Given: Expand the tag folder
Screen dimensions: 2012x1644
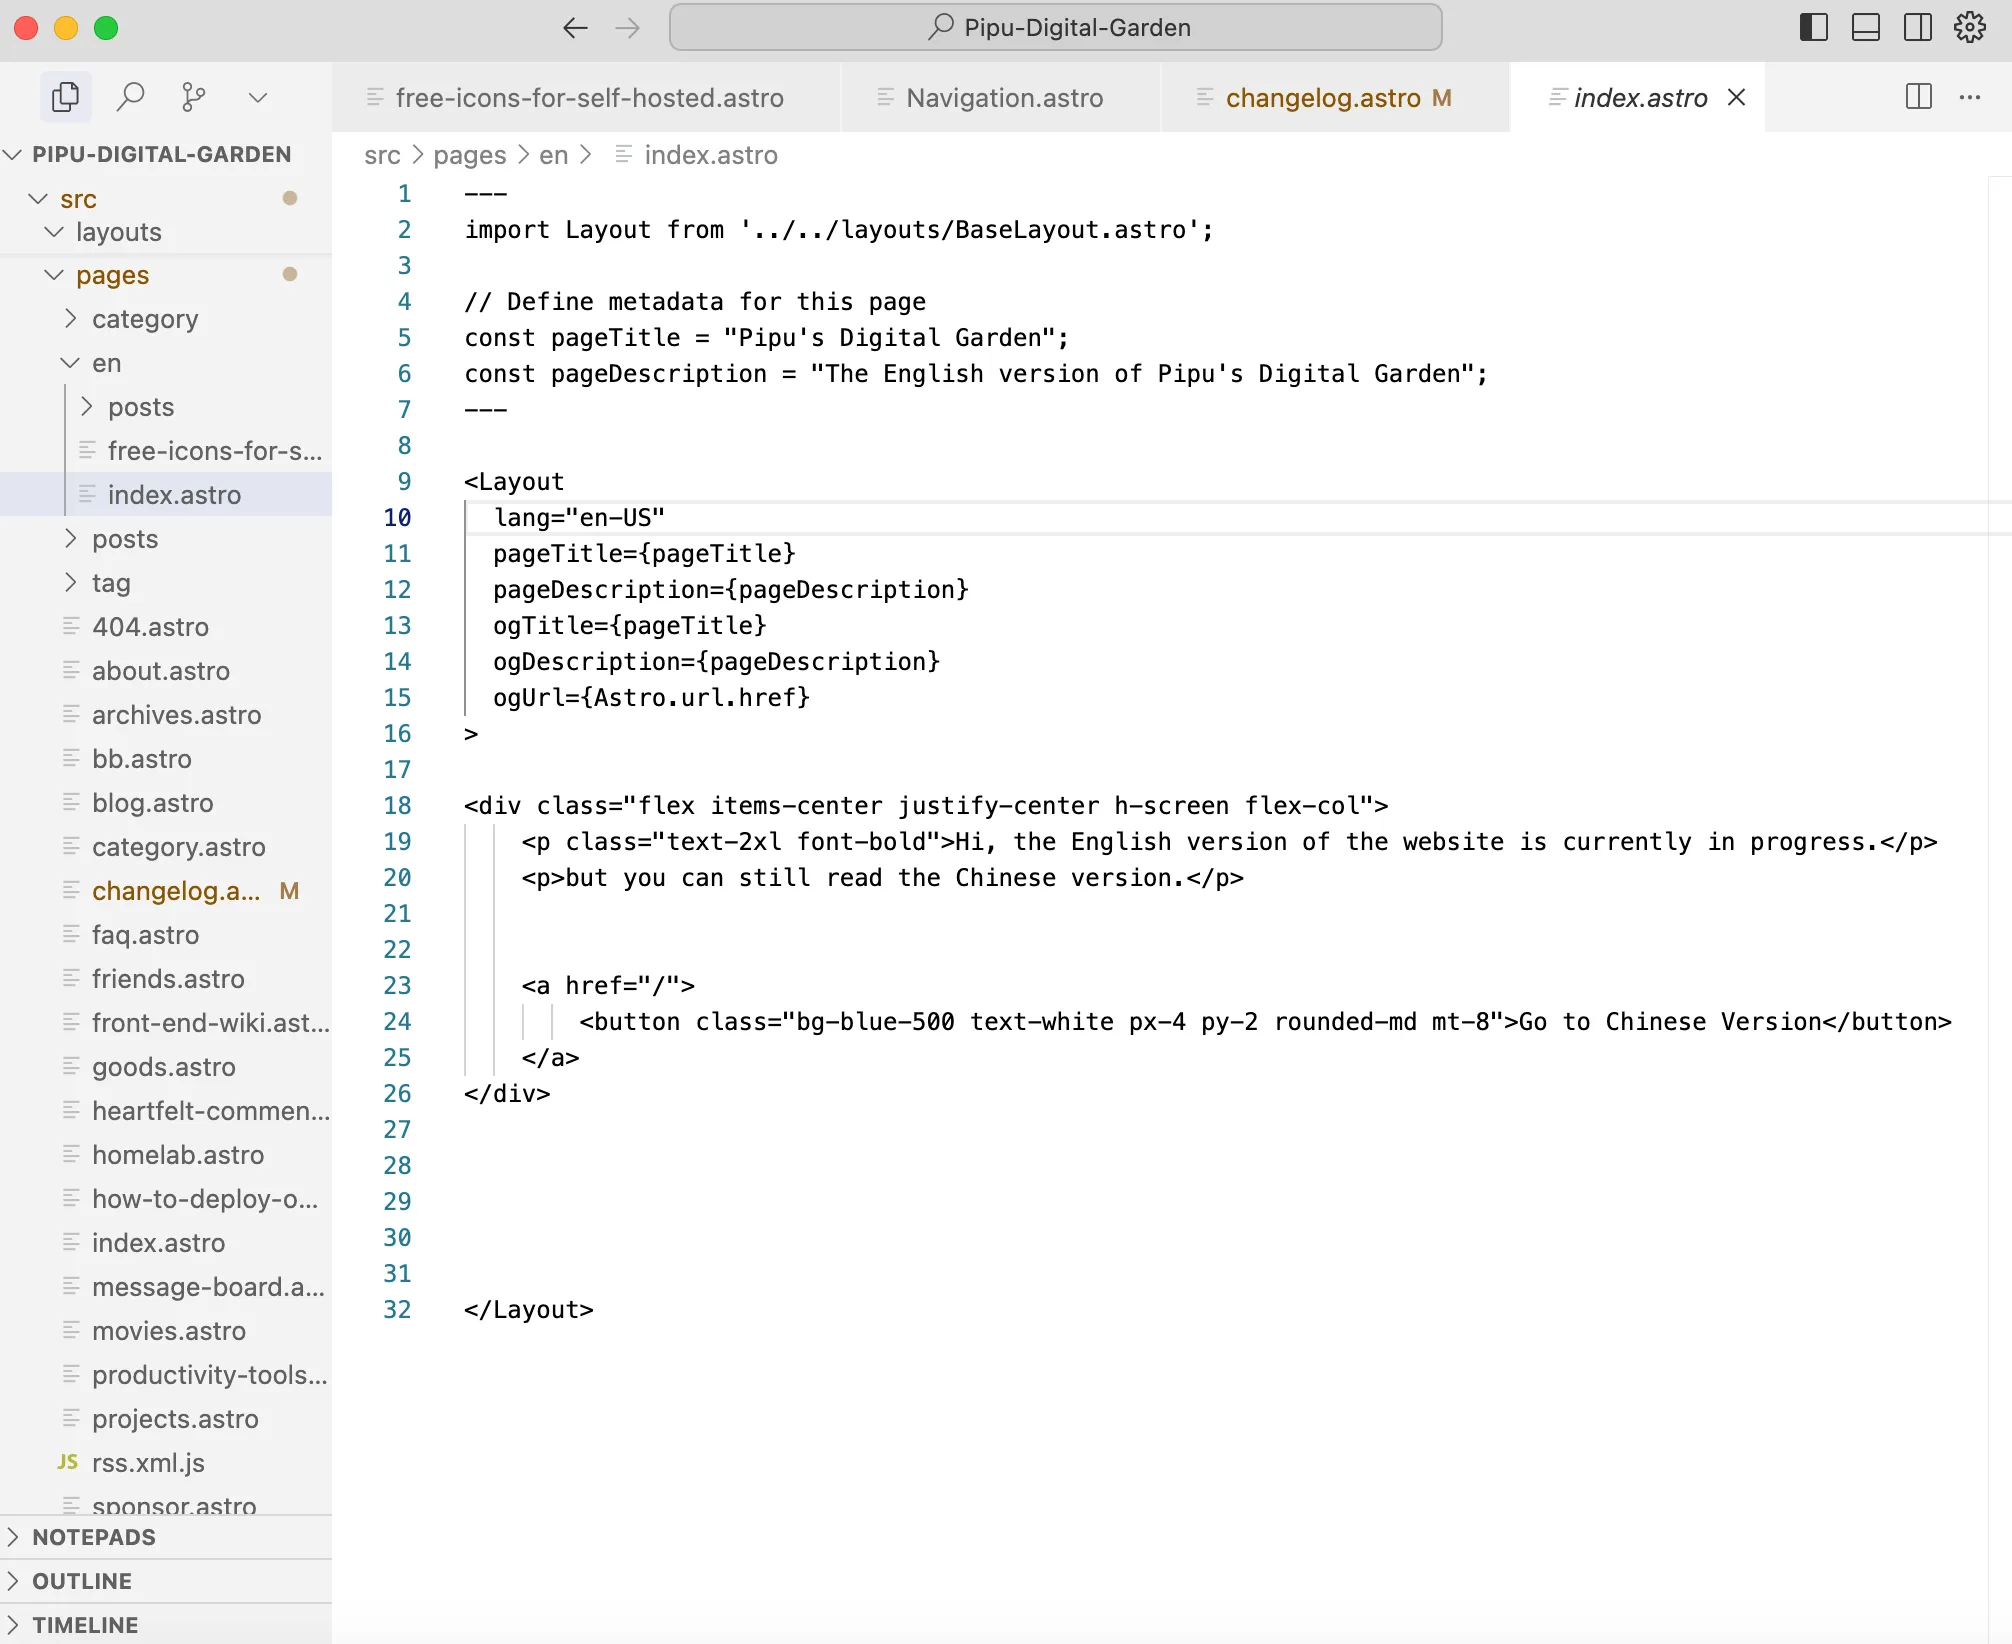Looking at the screenshot, I should click(166, 583).
